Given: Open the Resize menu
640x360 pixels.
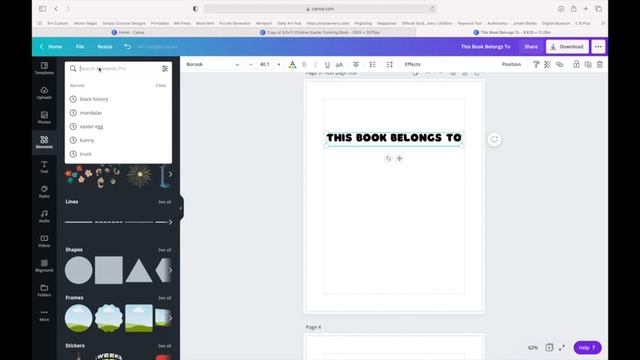Looking at the screenshot, I should click(105, 47).
